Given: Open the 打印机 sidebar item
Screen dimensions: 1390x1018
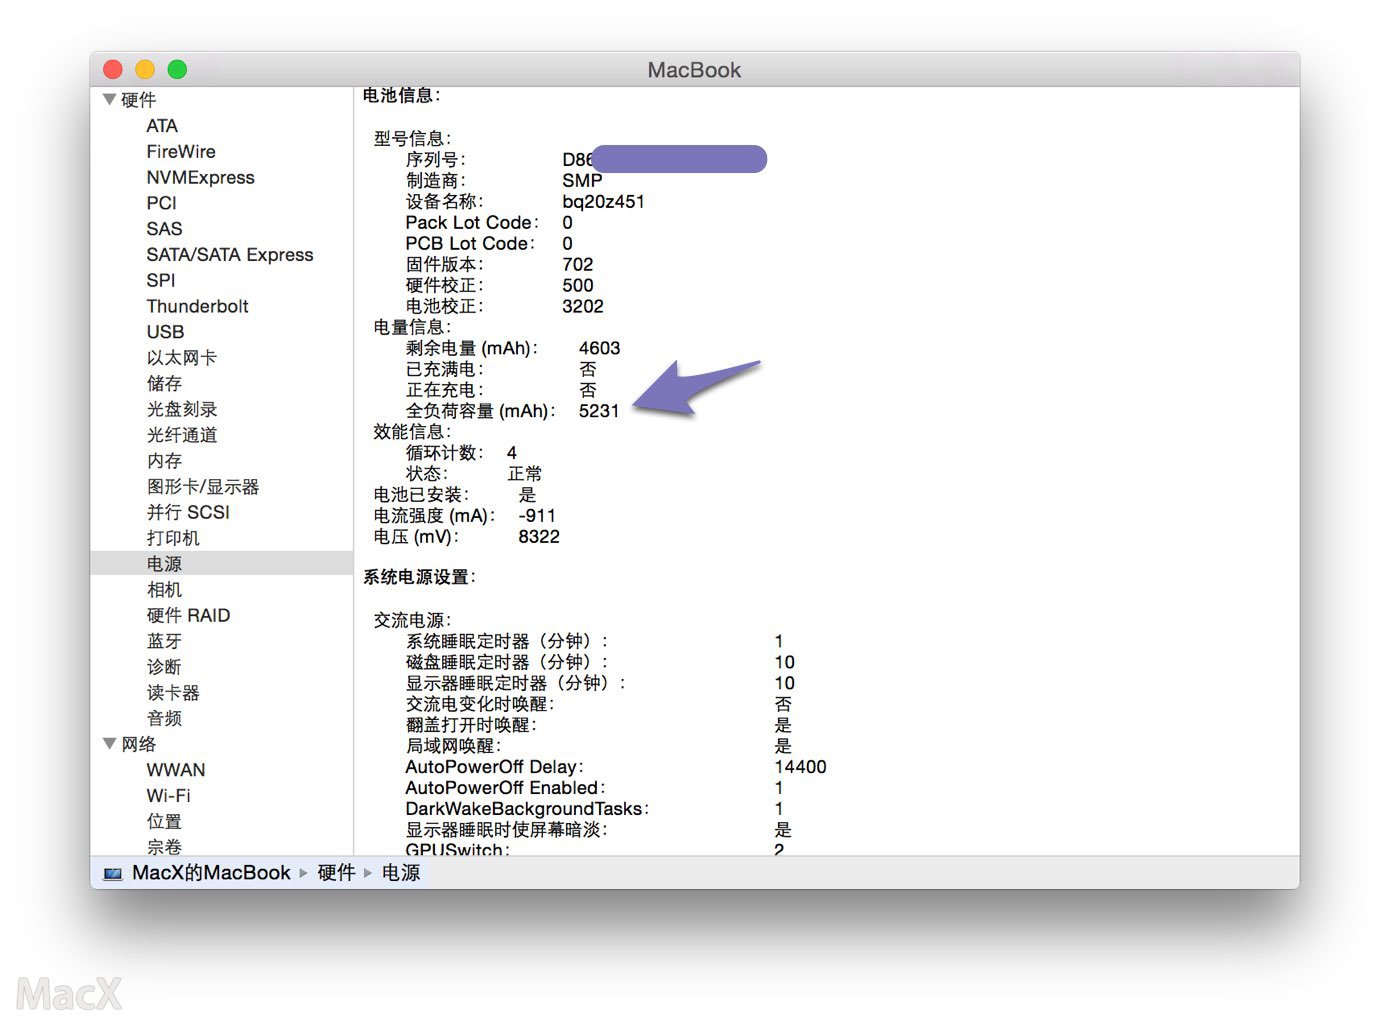Looking at the screenshot, I should pos(173,539).
